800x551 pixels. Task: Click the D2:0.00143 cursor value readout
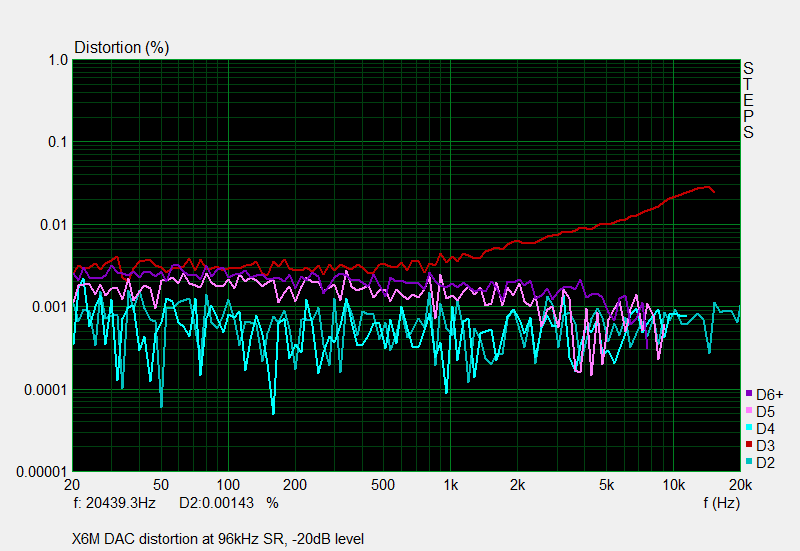point(216,503)
